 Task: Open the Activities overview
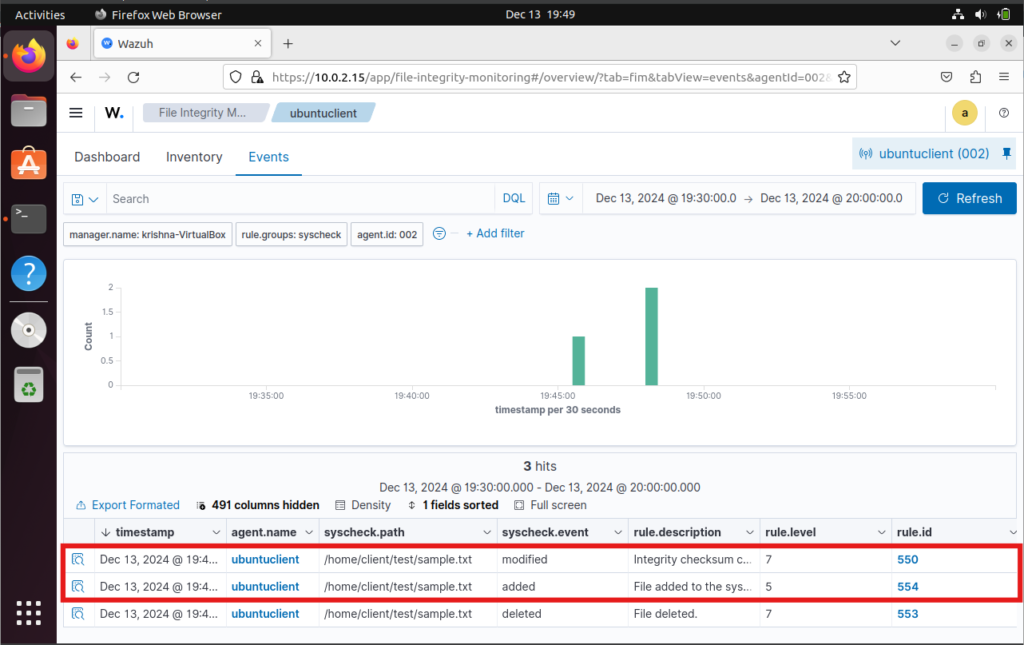[x=40, y=14]
